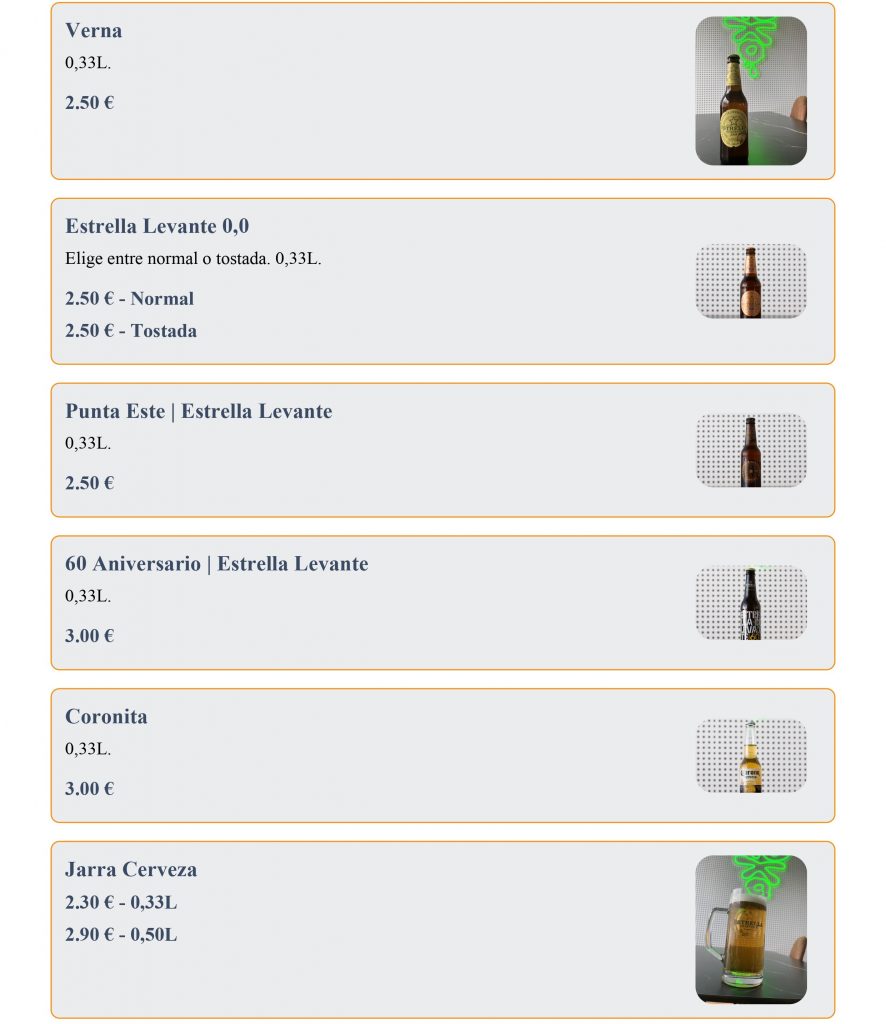This screenshot has height=1024, width=886.
Task: Open the 60 Aniversario bottle picture
Action: point(750,603)
